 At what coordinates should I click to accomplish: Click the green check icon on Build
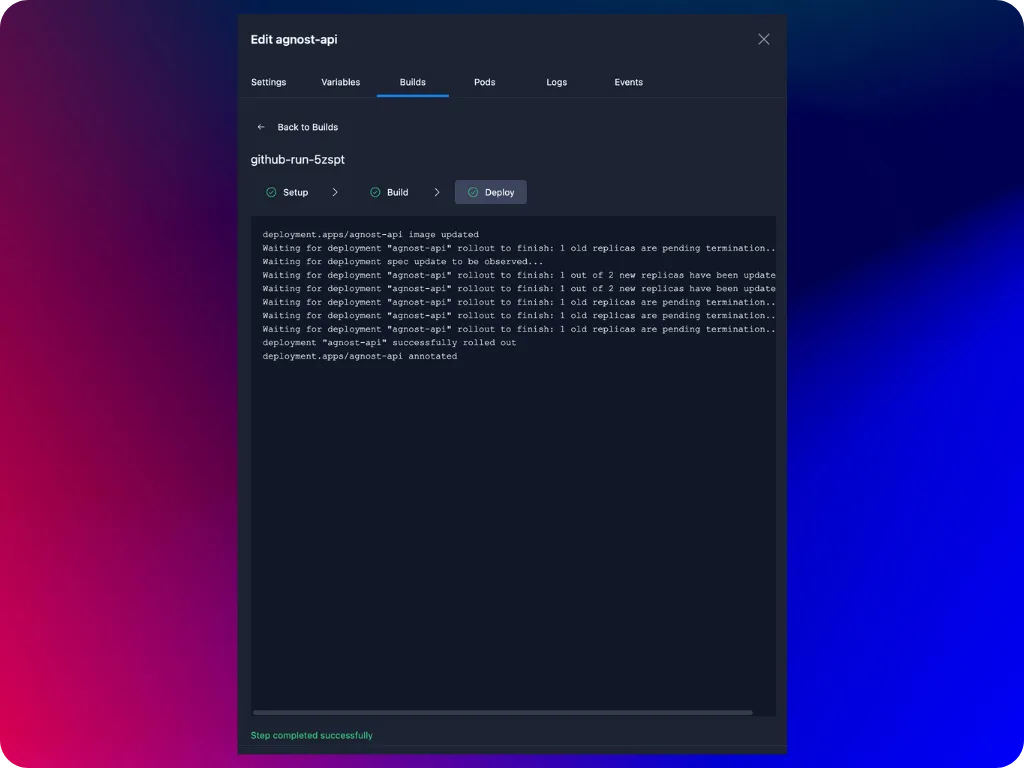pos(376,192)
